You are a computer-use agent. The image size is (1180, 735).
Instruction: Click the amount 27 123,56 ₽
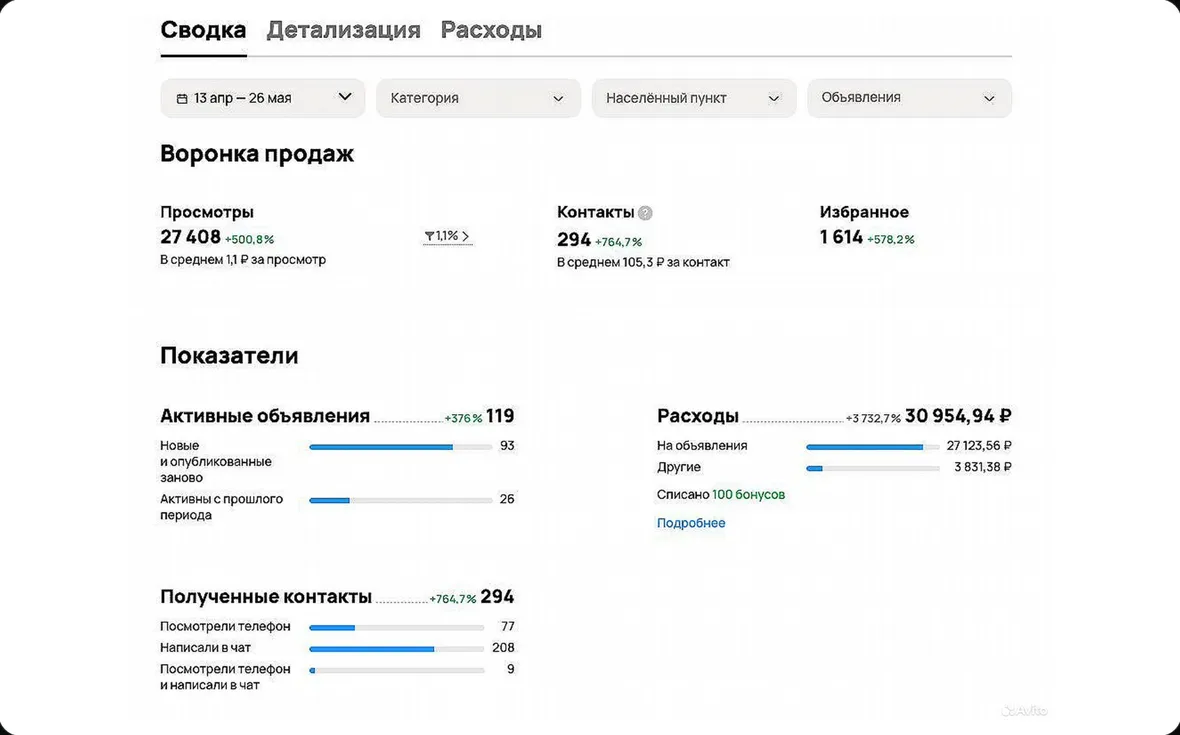click(979, 445)
